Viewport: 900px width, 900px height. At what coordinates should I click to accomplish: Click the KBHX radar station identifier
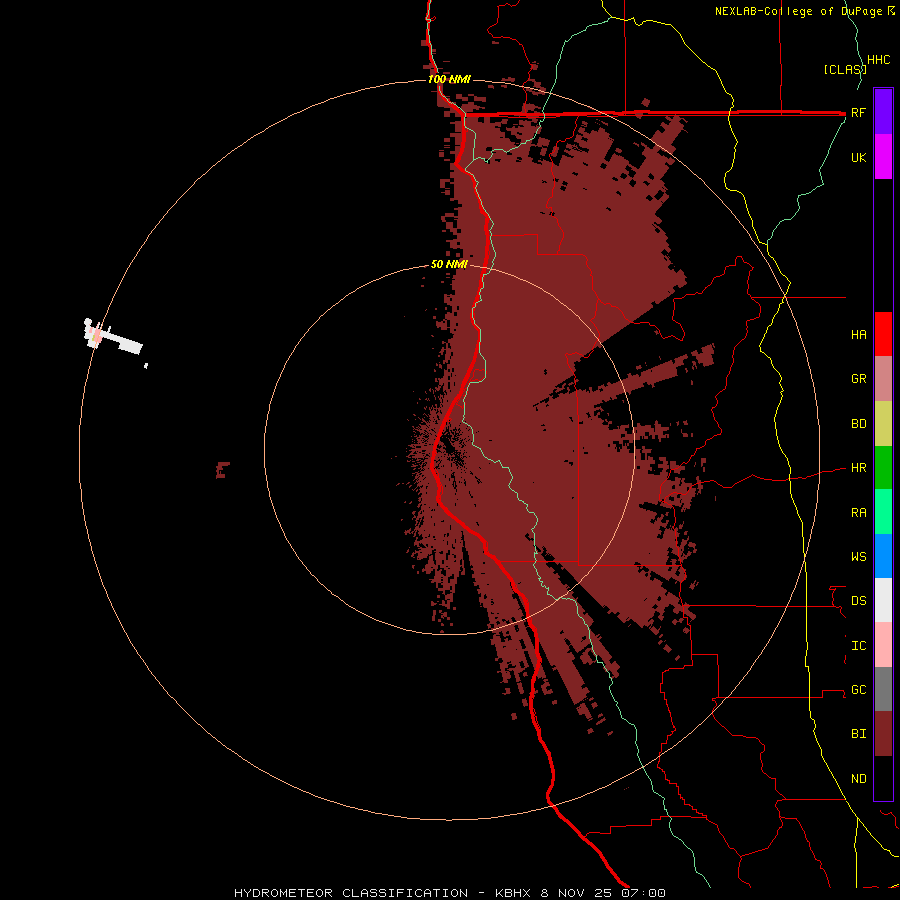pos(514,893)
